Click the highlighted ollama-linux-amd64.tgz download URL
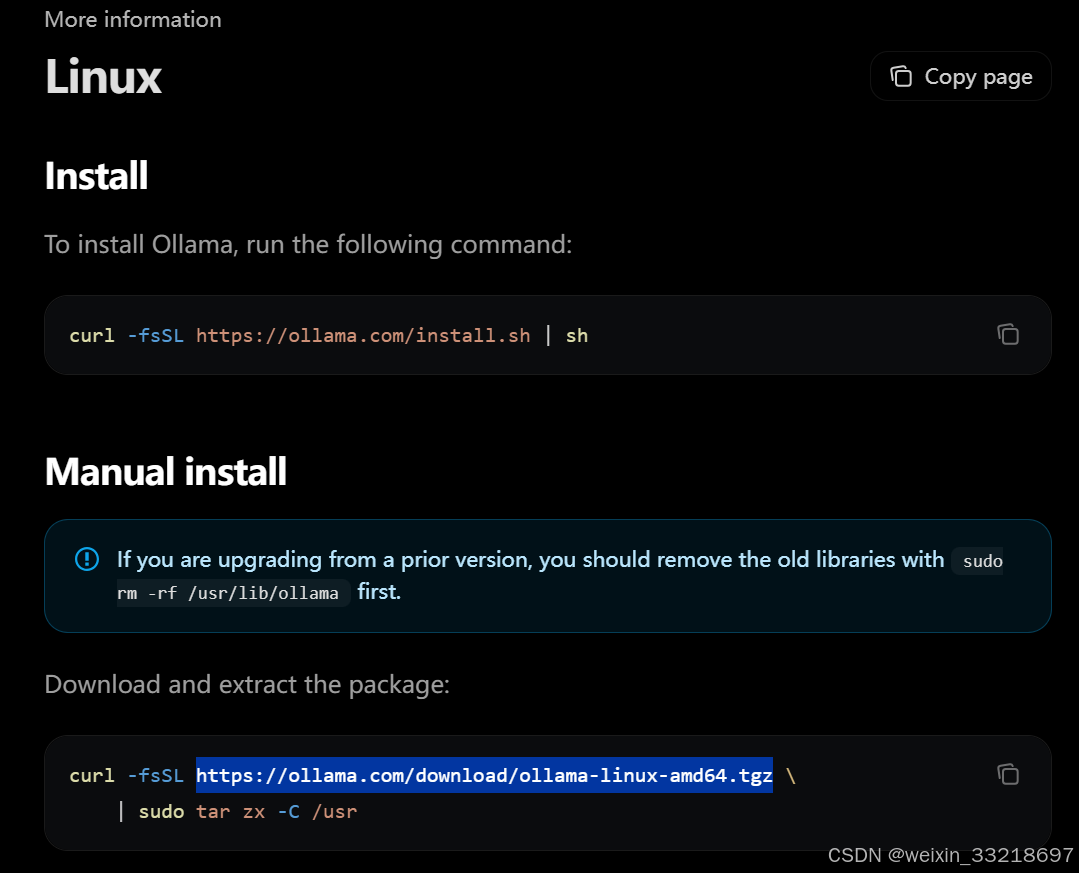 484,775
